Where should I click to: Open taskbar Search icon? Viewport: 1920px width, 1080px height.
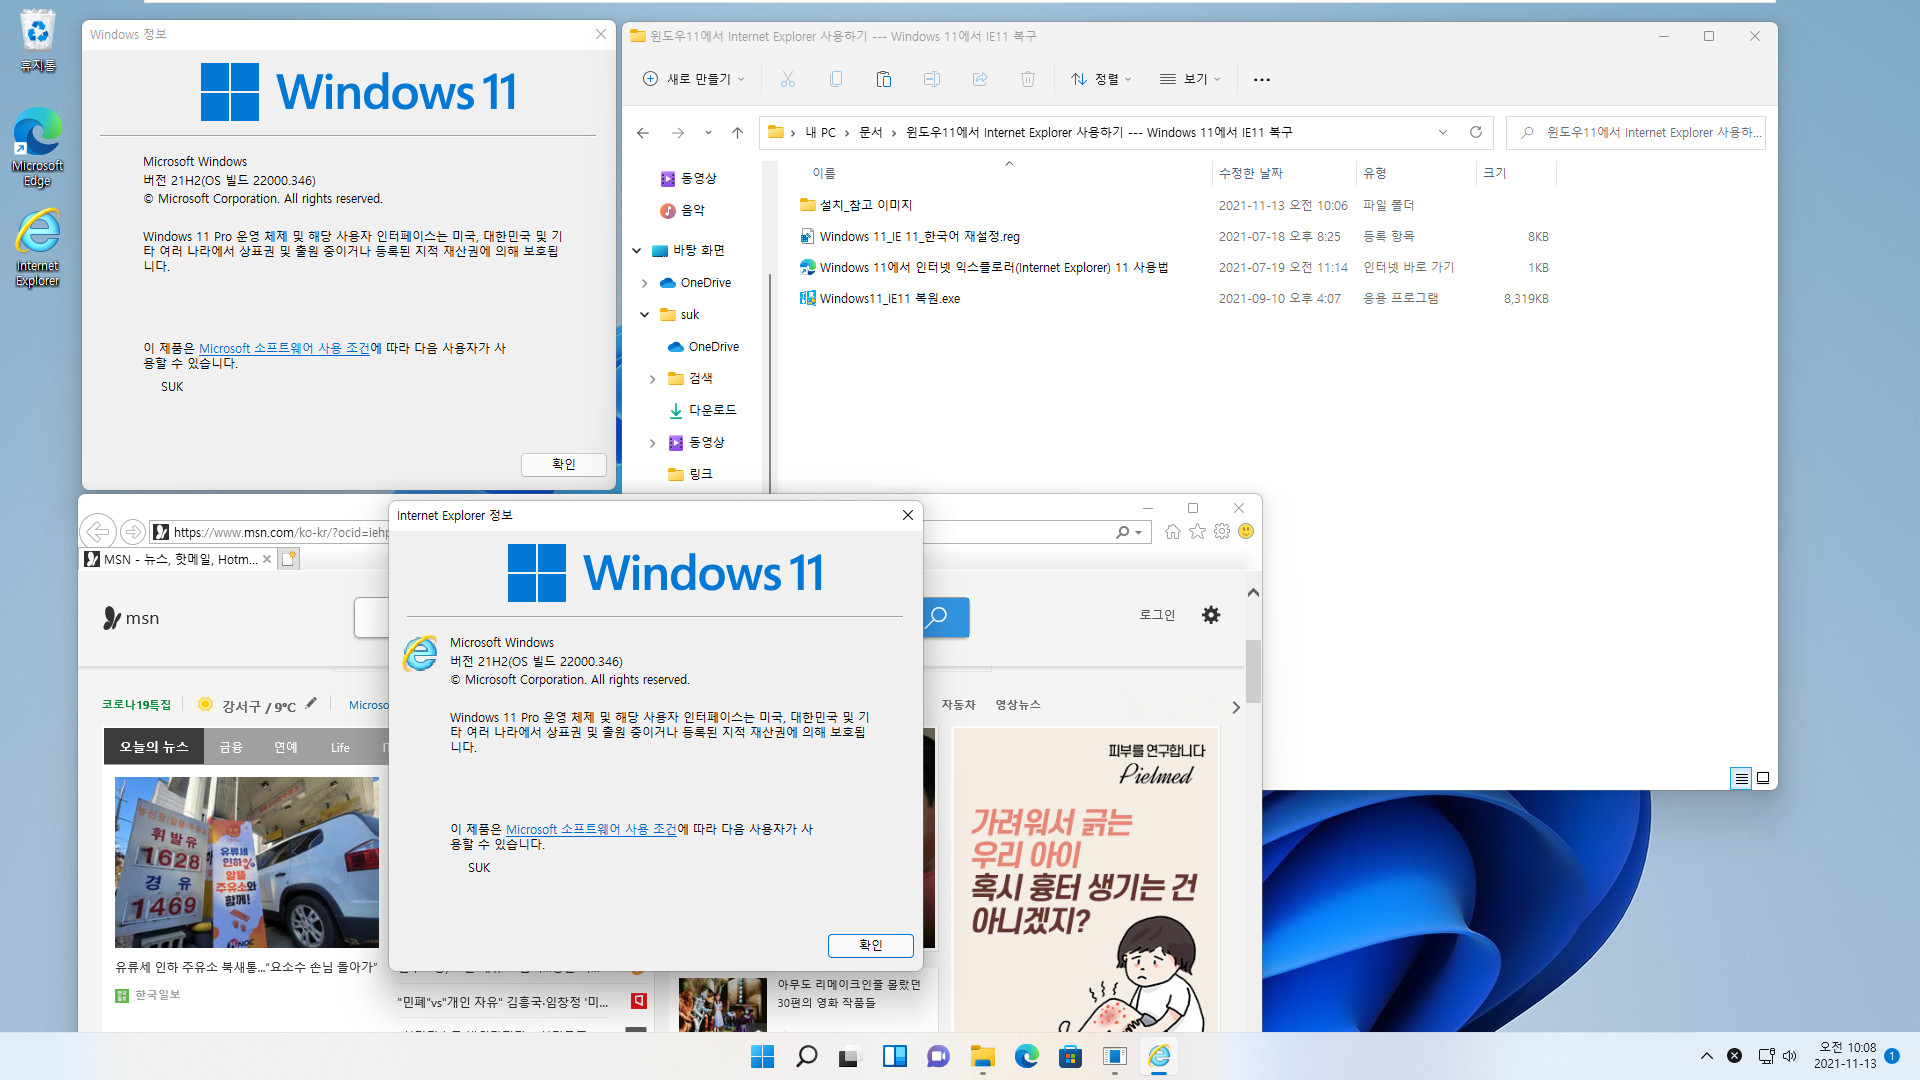coord(806,1056)
